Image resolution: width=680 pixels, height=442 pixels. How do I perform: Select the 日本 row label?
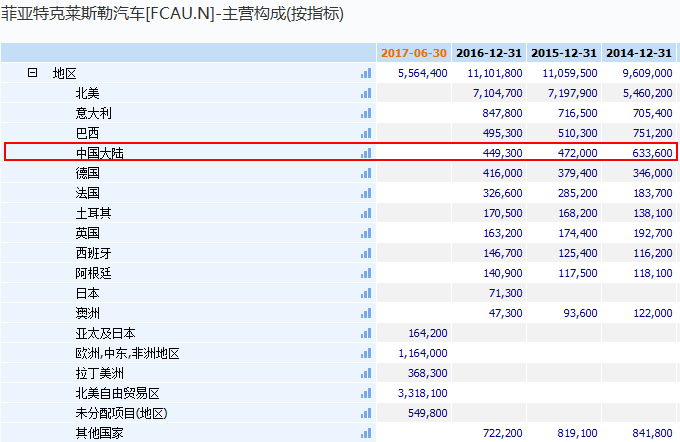pos(88,293)
